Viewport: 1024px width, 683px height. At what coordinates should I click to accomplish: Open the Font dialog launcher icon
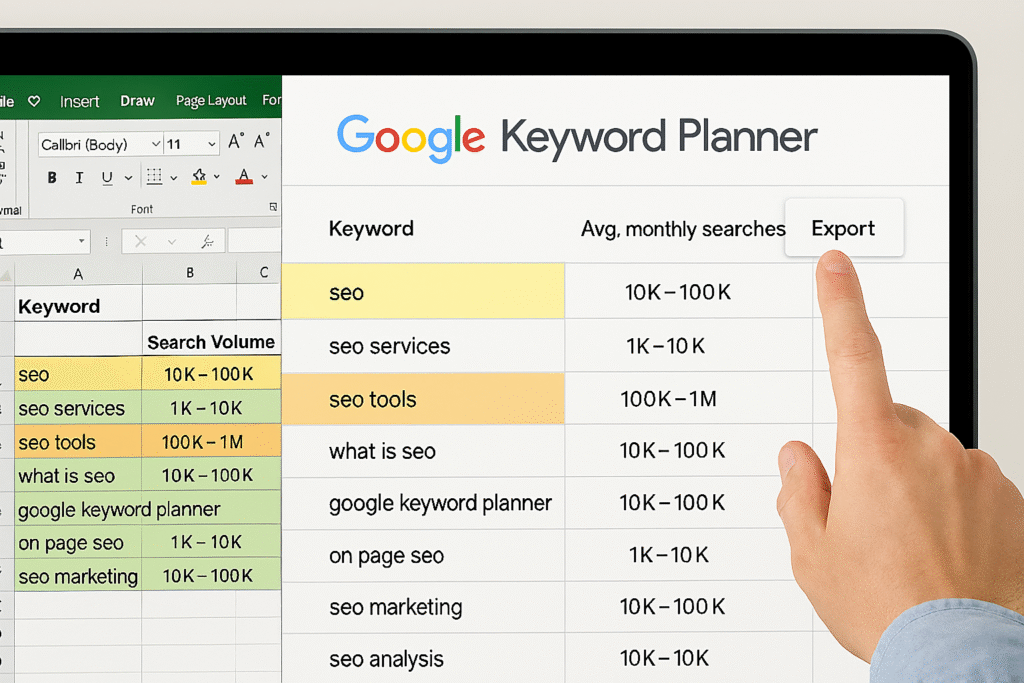point(273,207)
